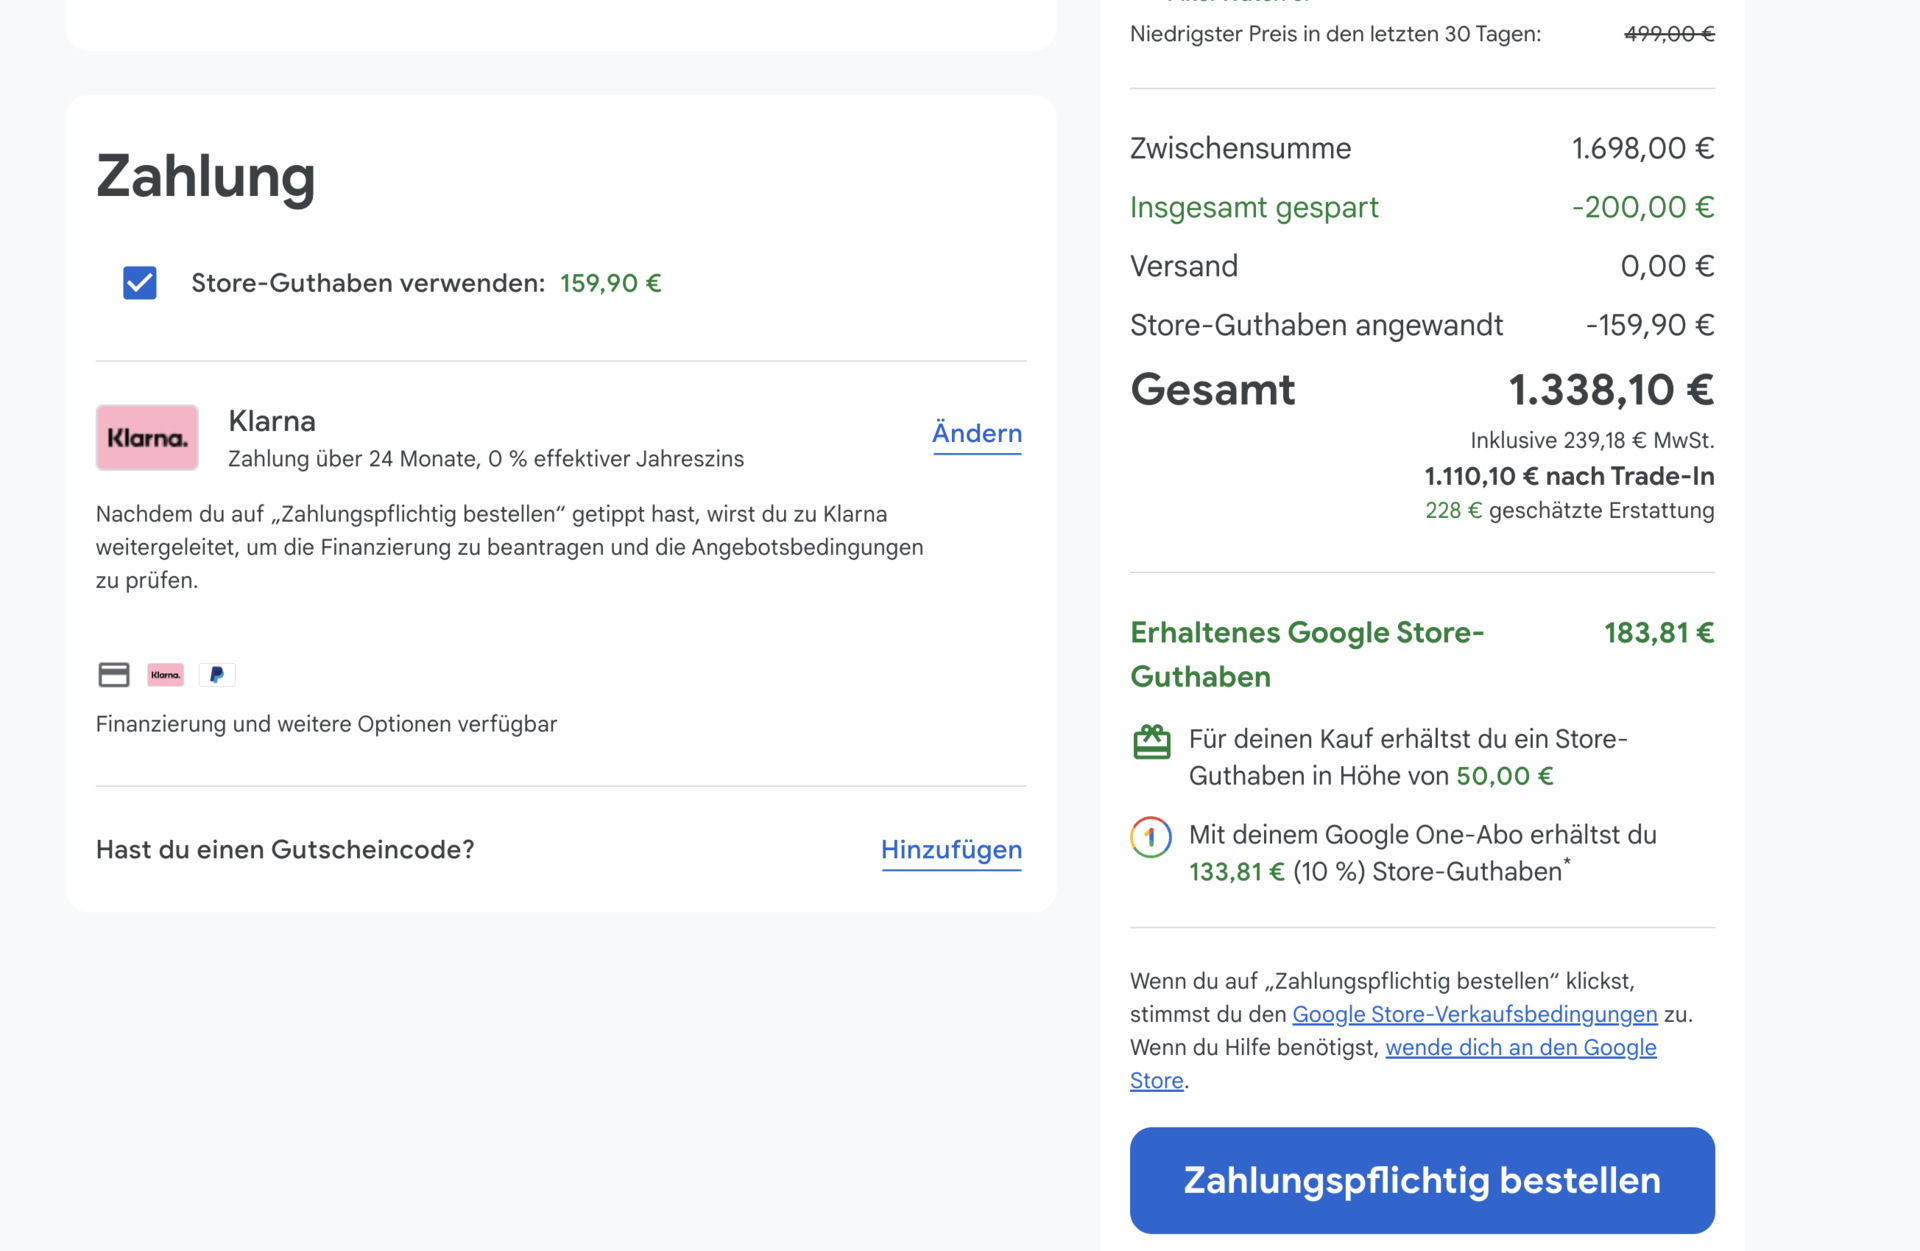The height and width of the screenshot is (1251, 1920).
Task: Click 'Hast du einen Gutscheincode?' text
Action: (x=285, y=850)
